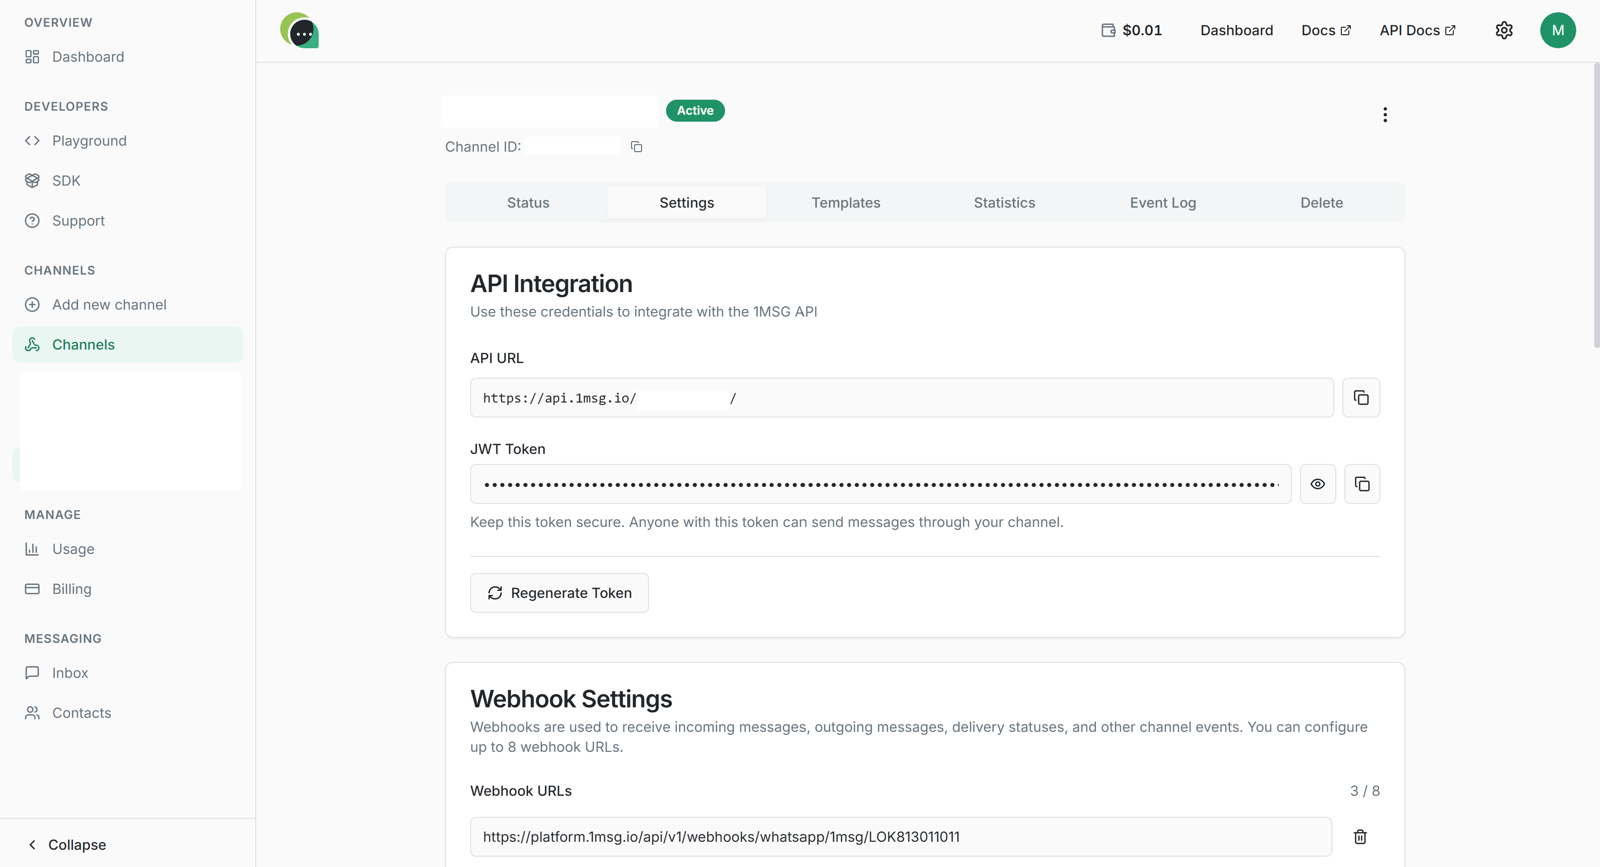Open the Docs external link
The image size is (1600, 867).
click(1326, 30)
